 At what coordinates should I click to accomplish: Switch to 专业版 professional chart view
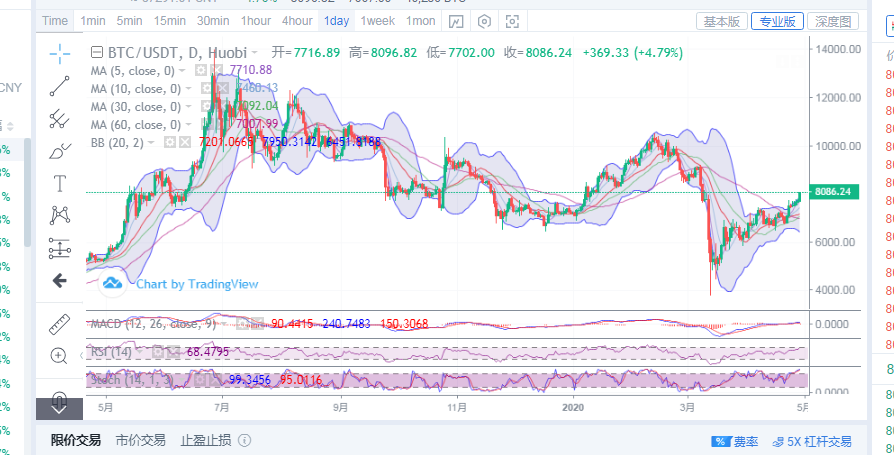tap(777, 22)
